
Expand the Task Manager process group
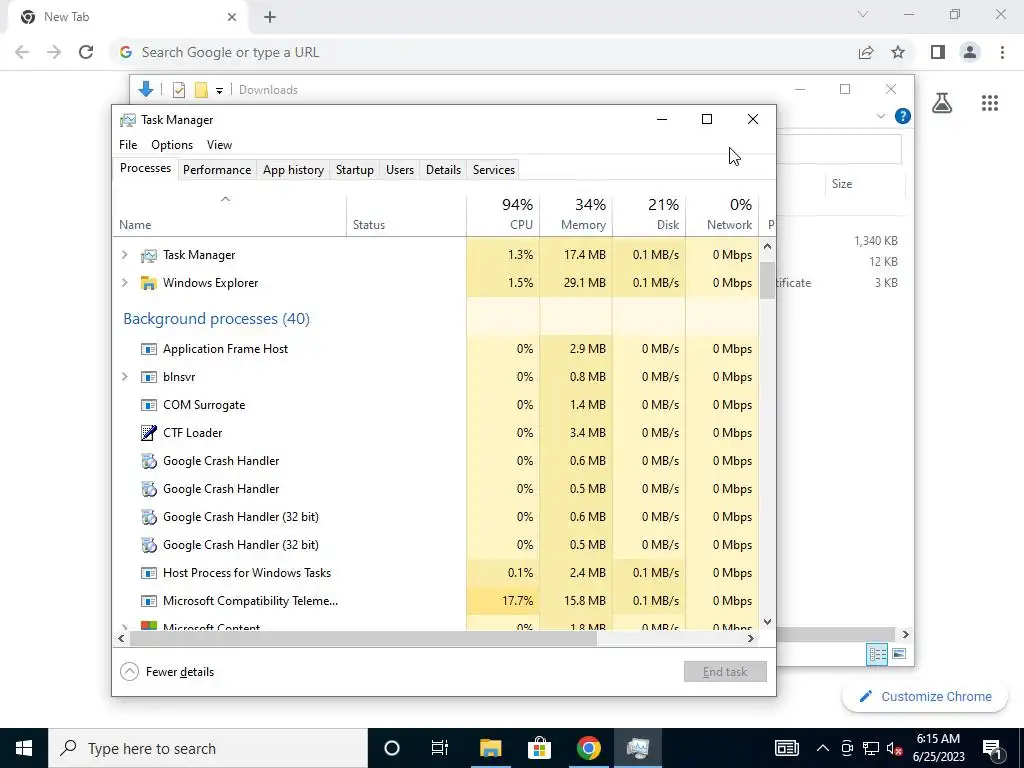[125, 255]
